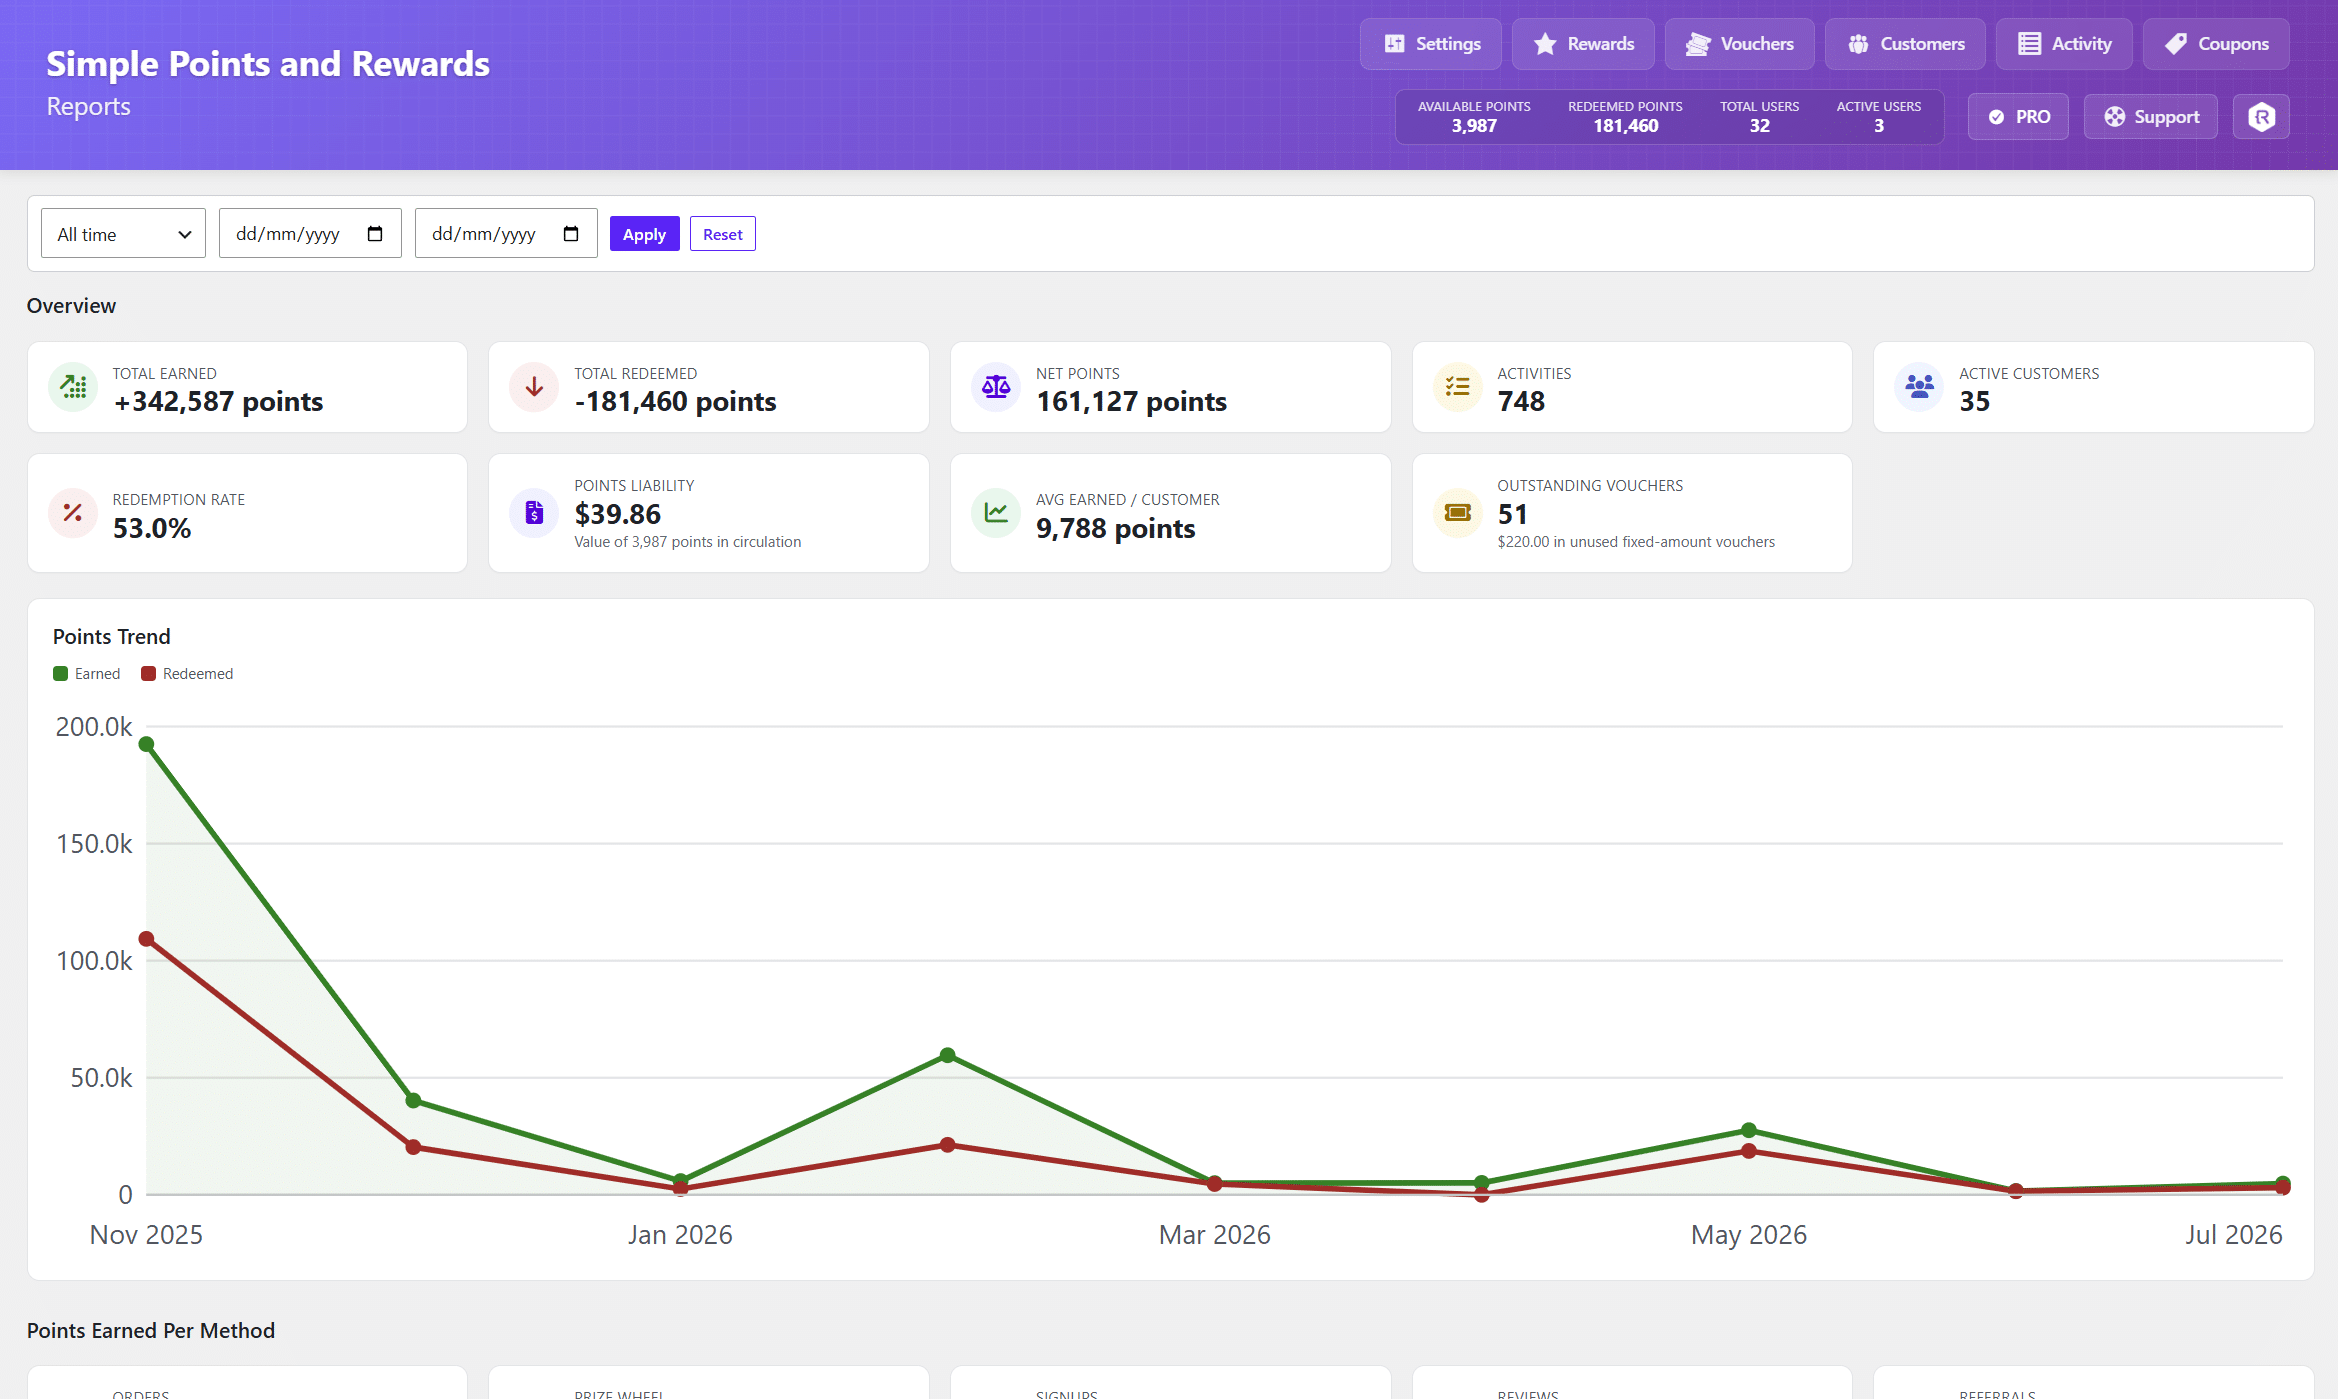Open the end date calendar picker icon
The width and height of the screenshot is (2338, 1399).
[571, 234]
